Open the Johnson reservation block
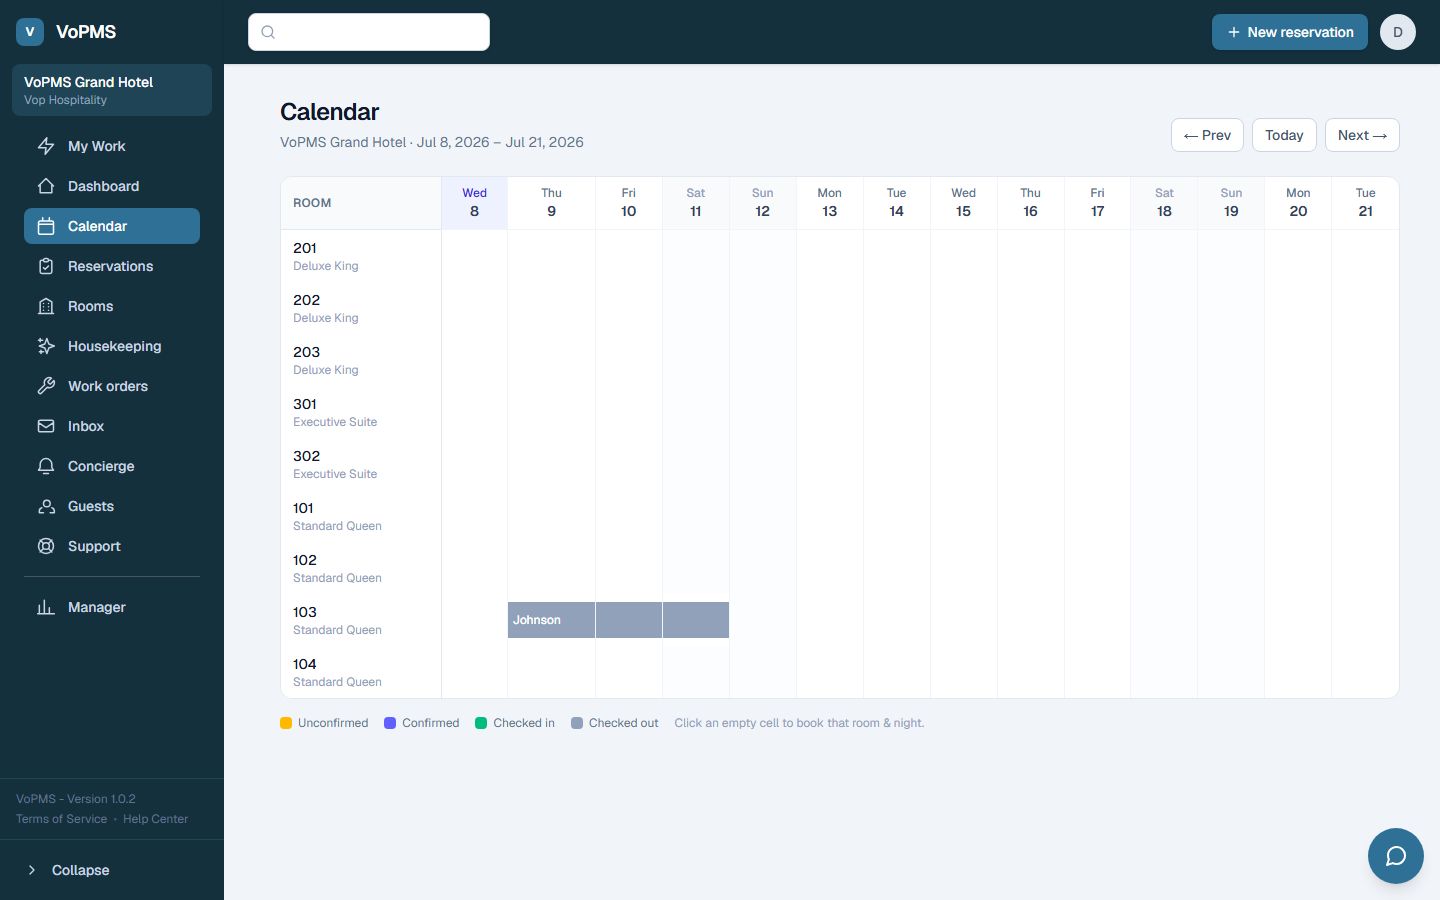1440x900 pixels. coord(618,620)
